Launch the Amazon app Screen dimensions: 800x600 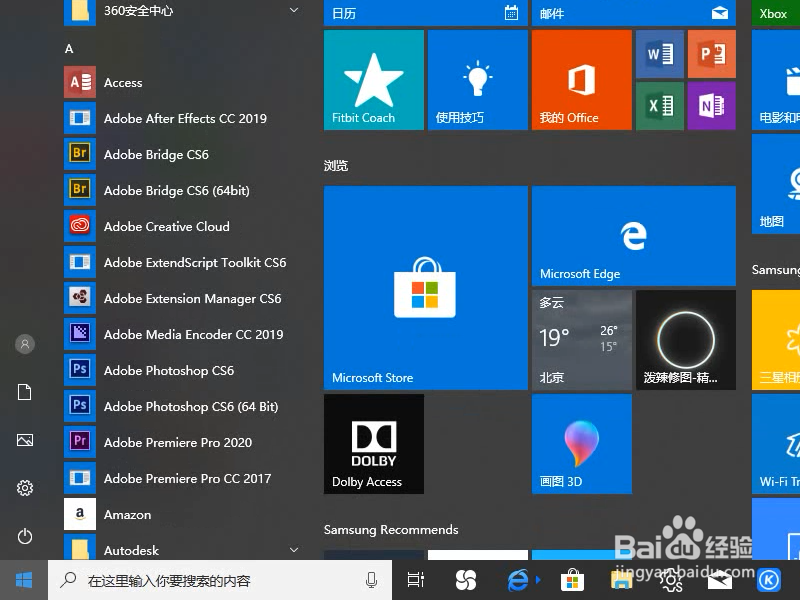point(184,514)
